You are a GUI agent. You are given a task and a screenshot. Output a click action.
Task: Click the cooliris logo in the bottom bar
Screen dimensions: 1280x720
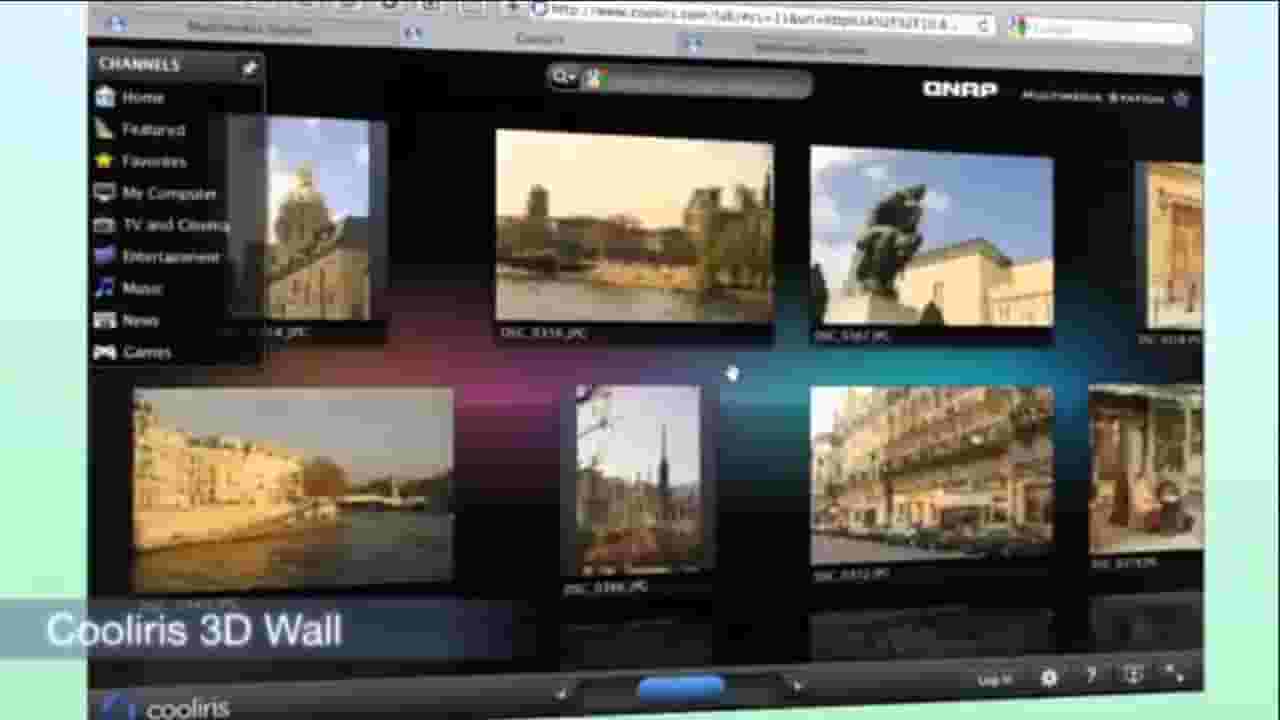(166, 707)
